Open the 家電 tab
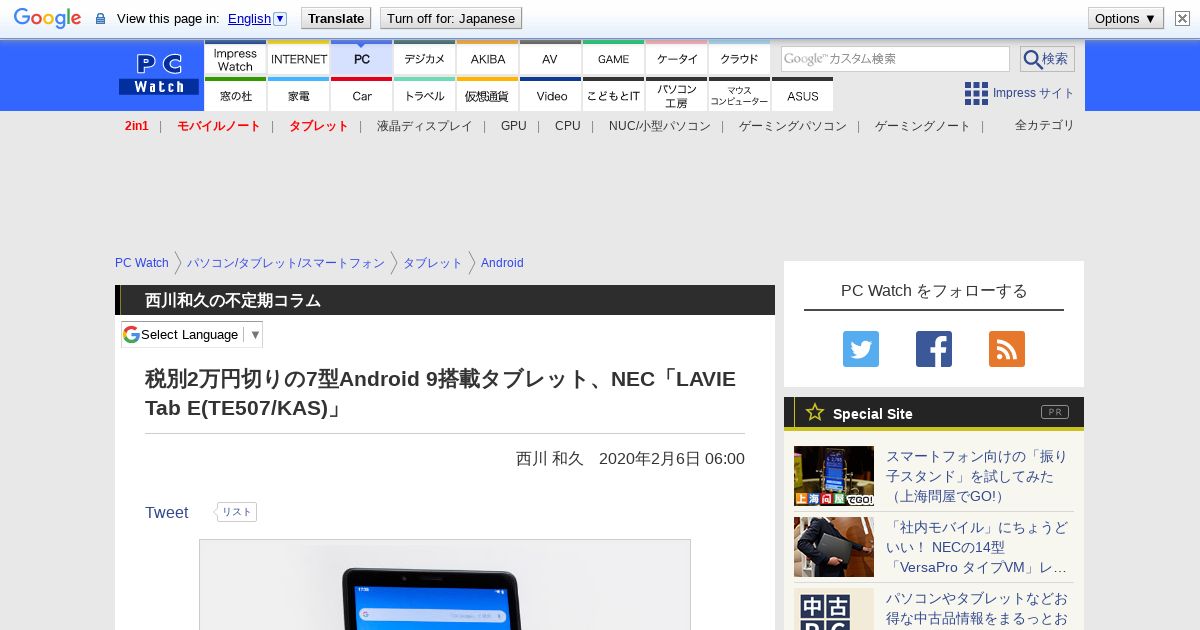 [299, 95]
